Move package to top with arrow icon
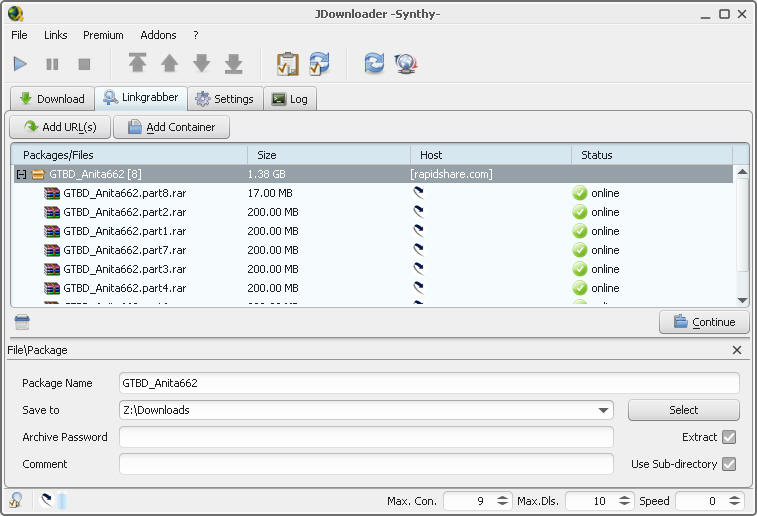The image size is (757, 516). 137,64
